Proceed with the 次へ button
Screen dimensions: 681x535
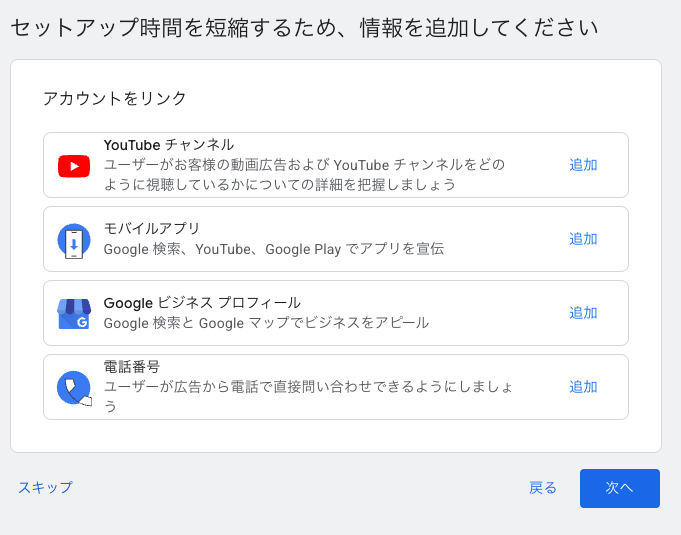coord(620,488)
